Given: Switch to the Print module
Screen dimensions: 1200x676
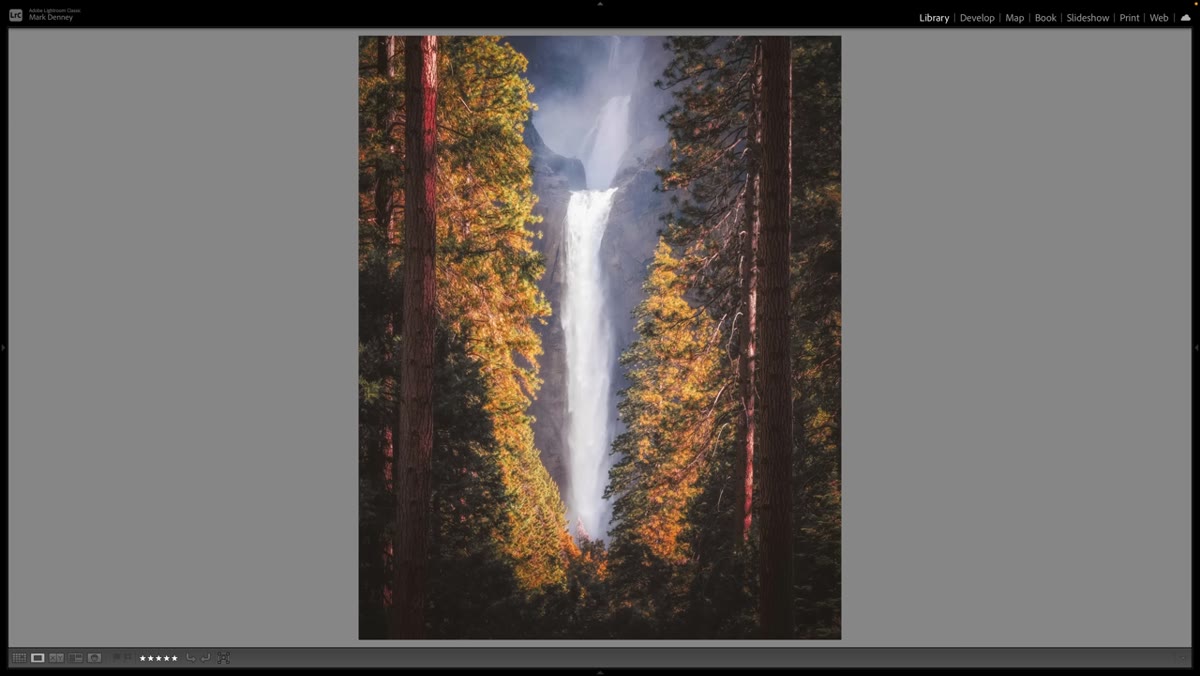Looking at the screenshot, I should pyautogui.click(x=1129, y=18).
